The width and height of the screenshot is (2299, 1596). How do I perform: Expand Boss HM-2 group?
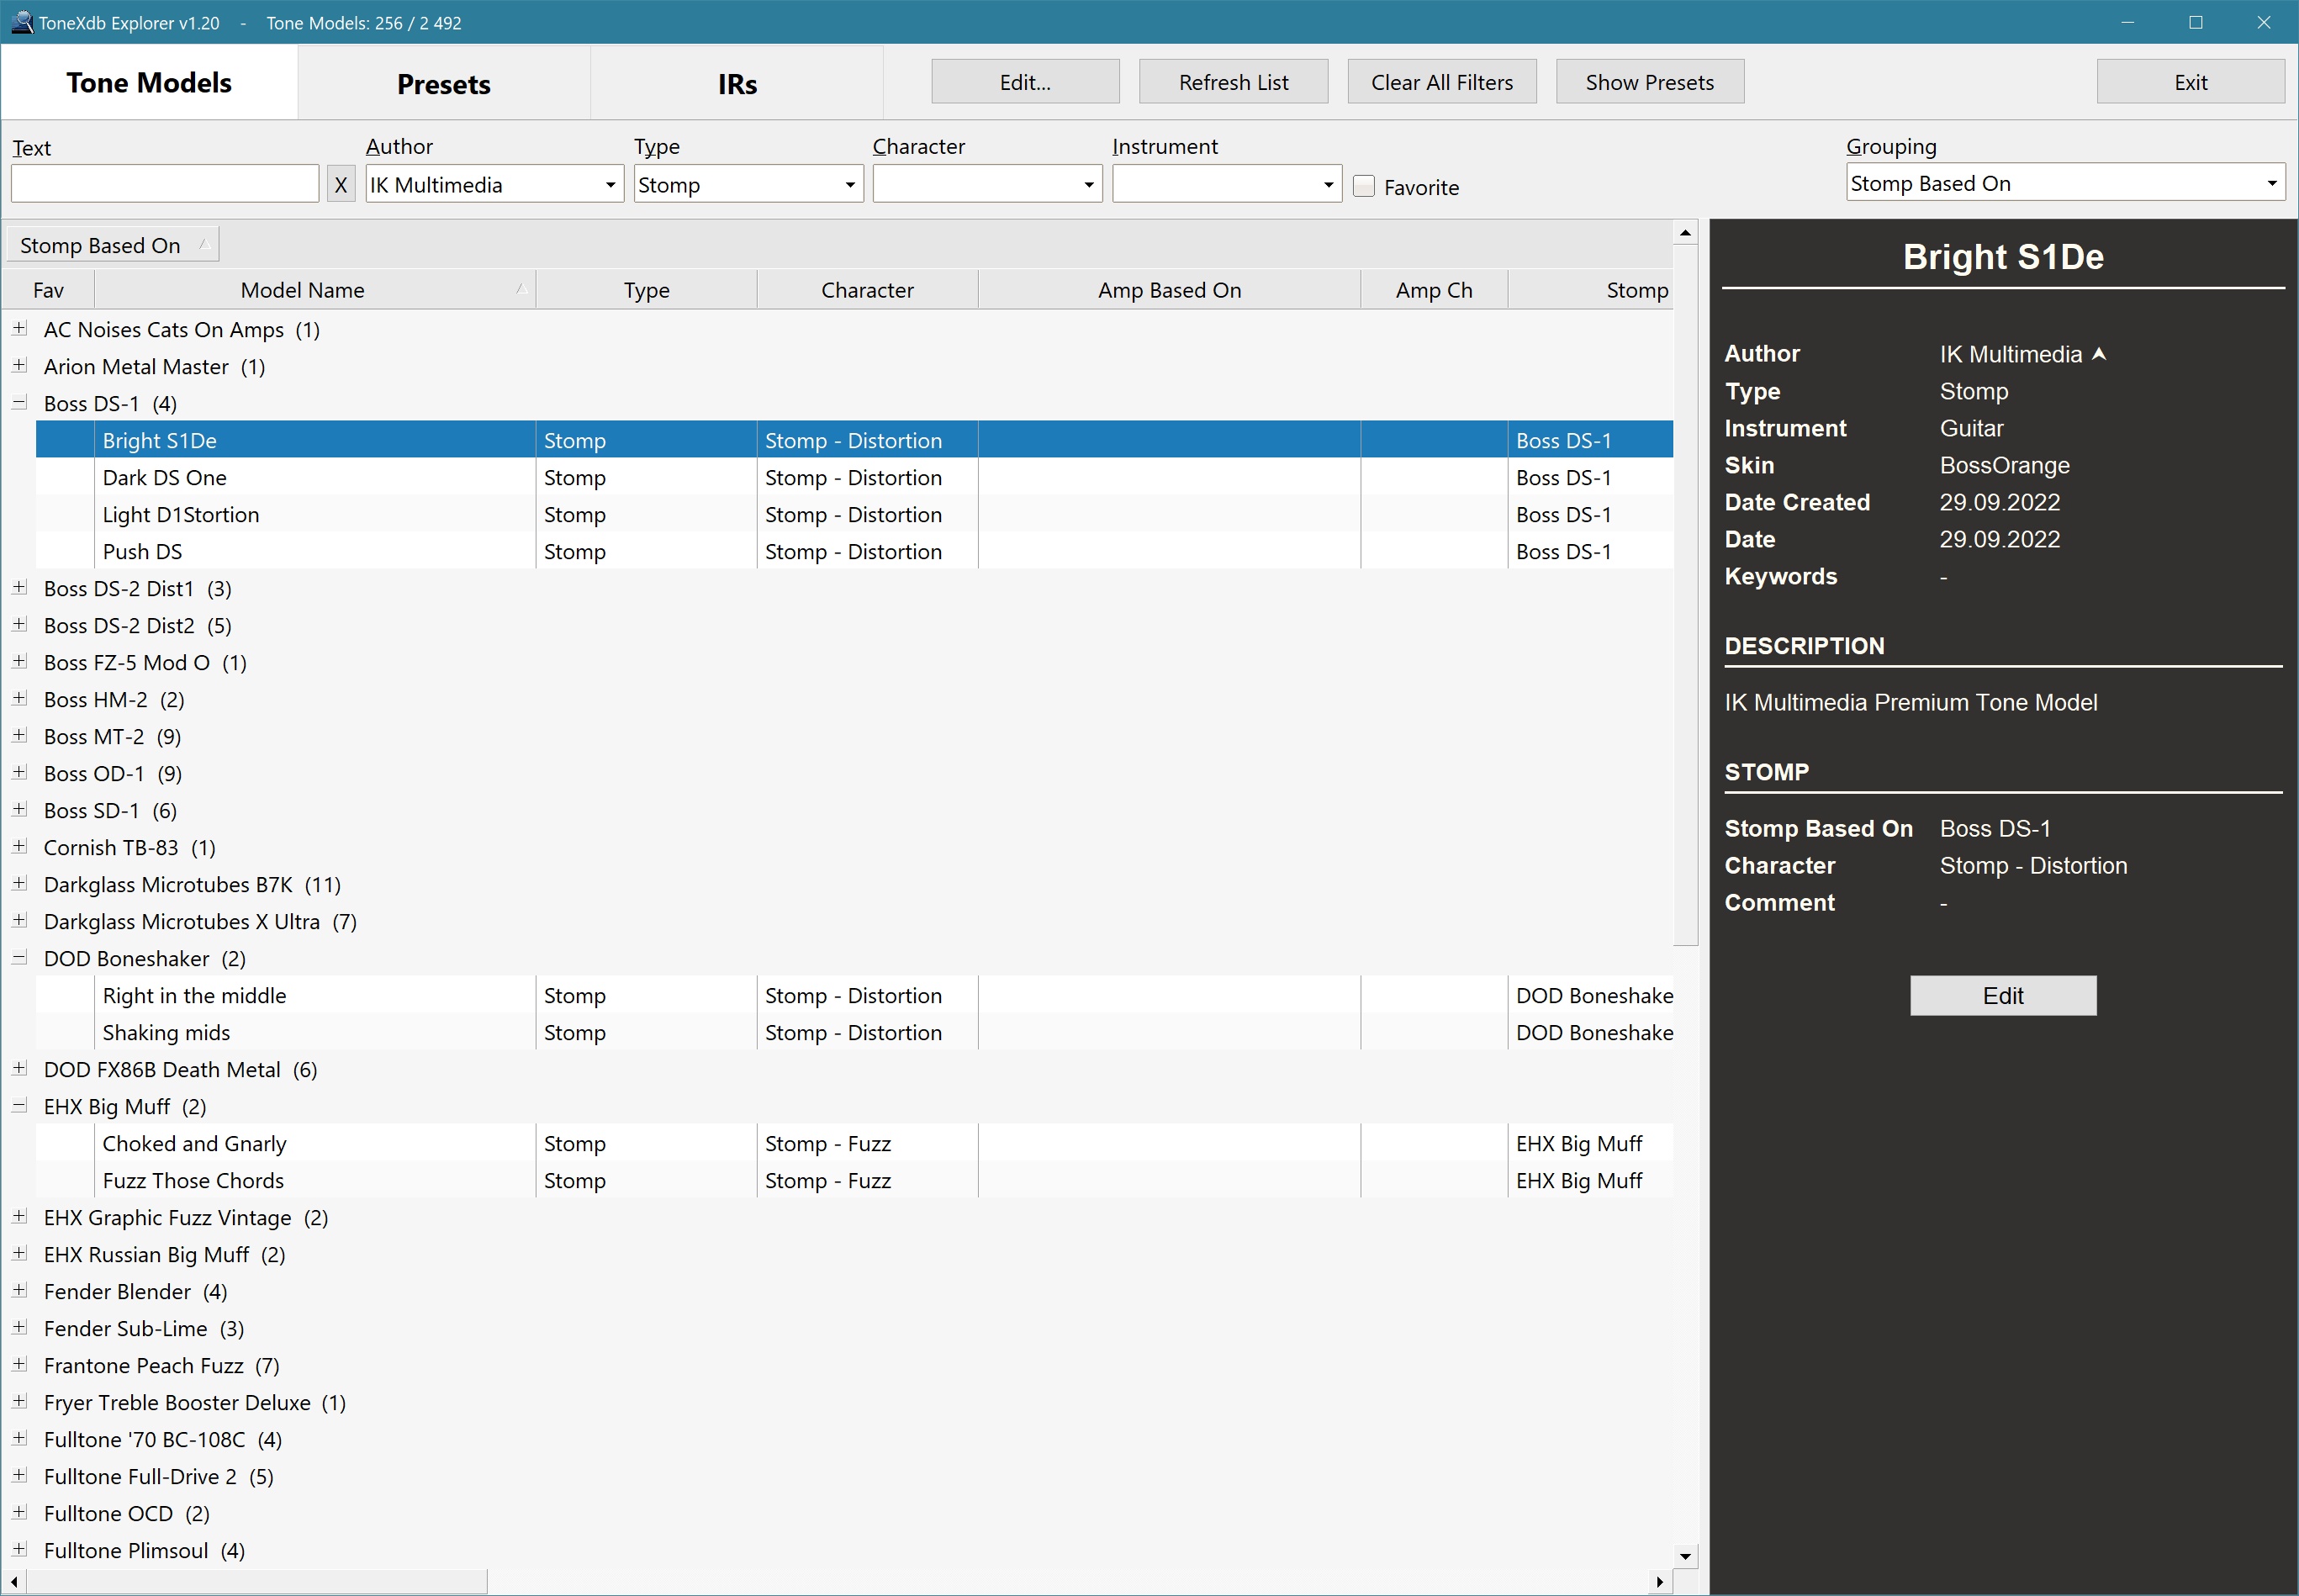click(x=19, y=698)
